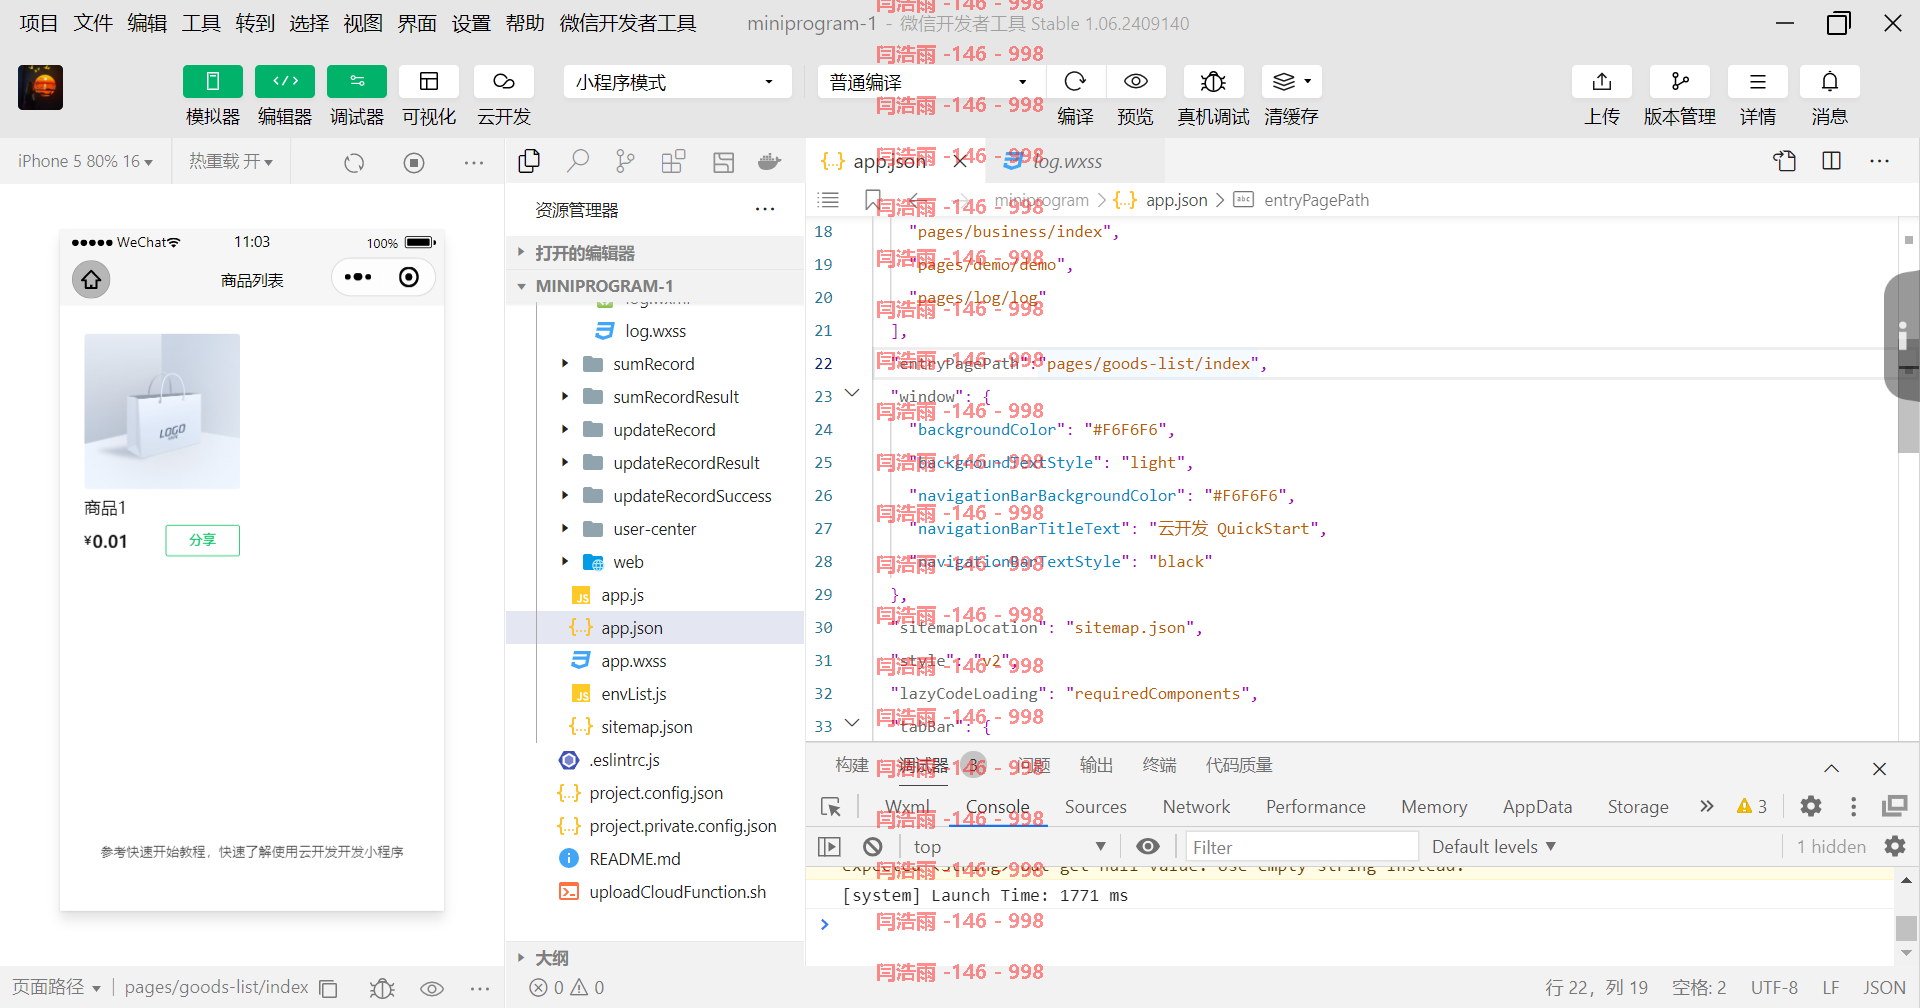Screen dimensions: 1920x1008
Task: Toggle the debugger panel button
Action: (357, 82)
